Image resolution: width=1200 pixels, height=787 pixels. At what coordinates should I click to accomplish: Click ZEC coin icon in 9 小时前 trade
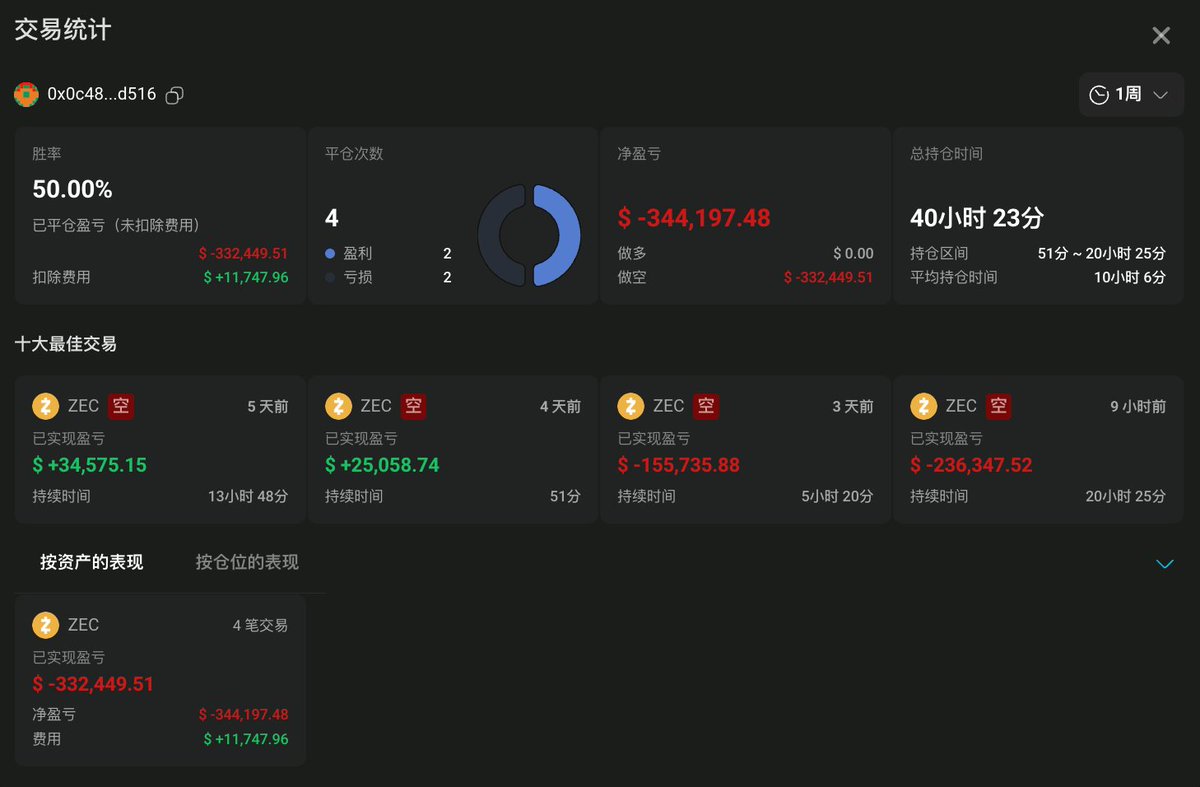pyautogui.click(x=924, y=406)
